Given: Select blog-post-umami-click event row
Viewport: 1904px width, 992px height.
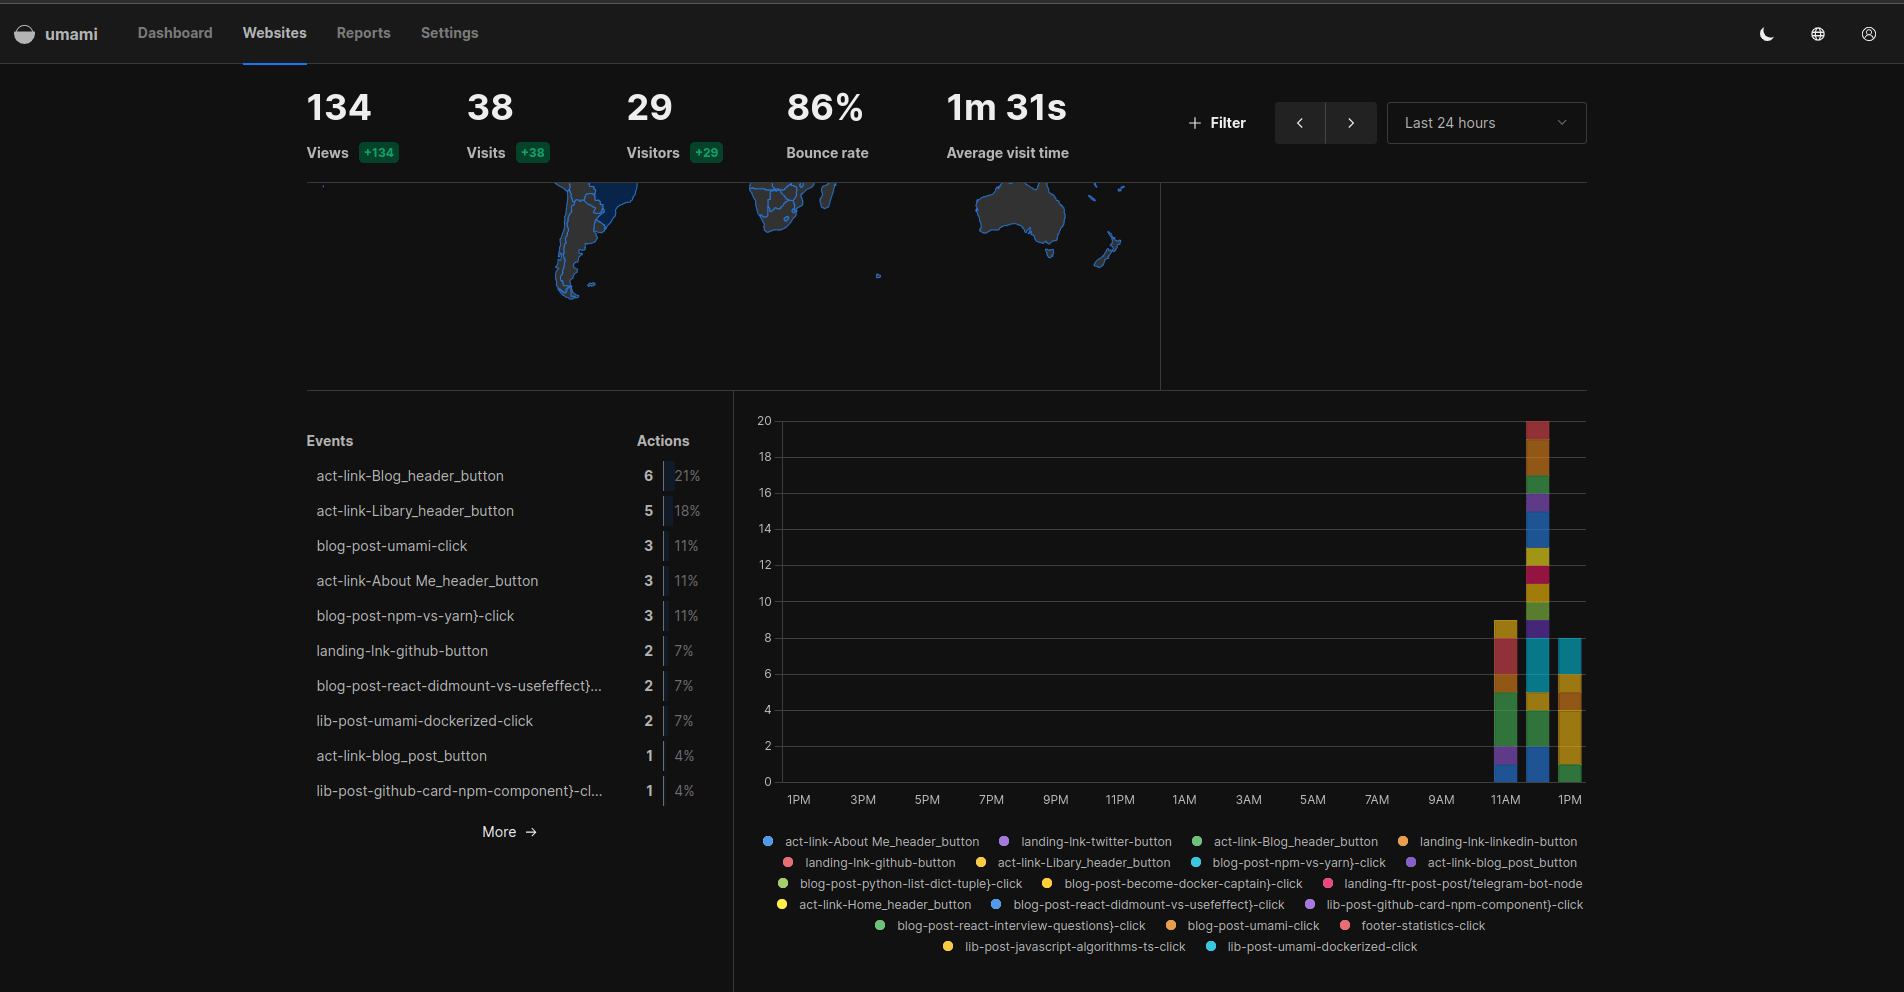Looking at the screenshot, I should coord(508,546).
